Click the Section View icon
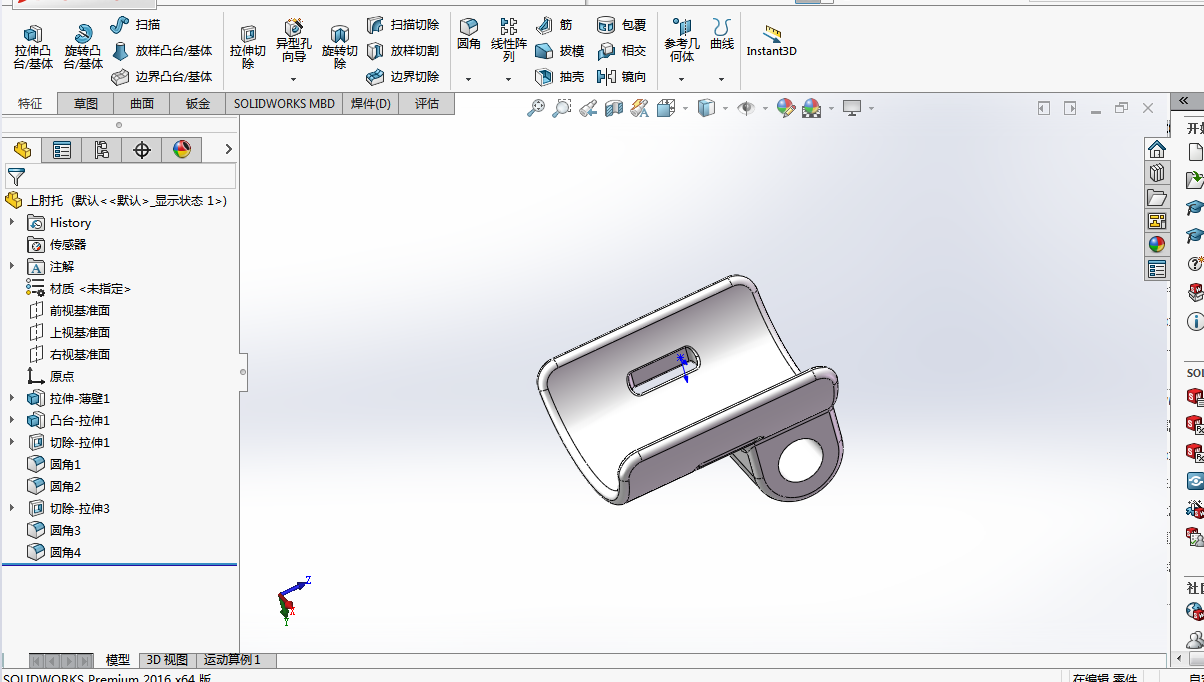 [614, 108]
